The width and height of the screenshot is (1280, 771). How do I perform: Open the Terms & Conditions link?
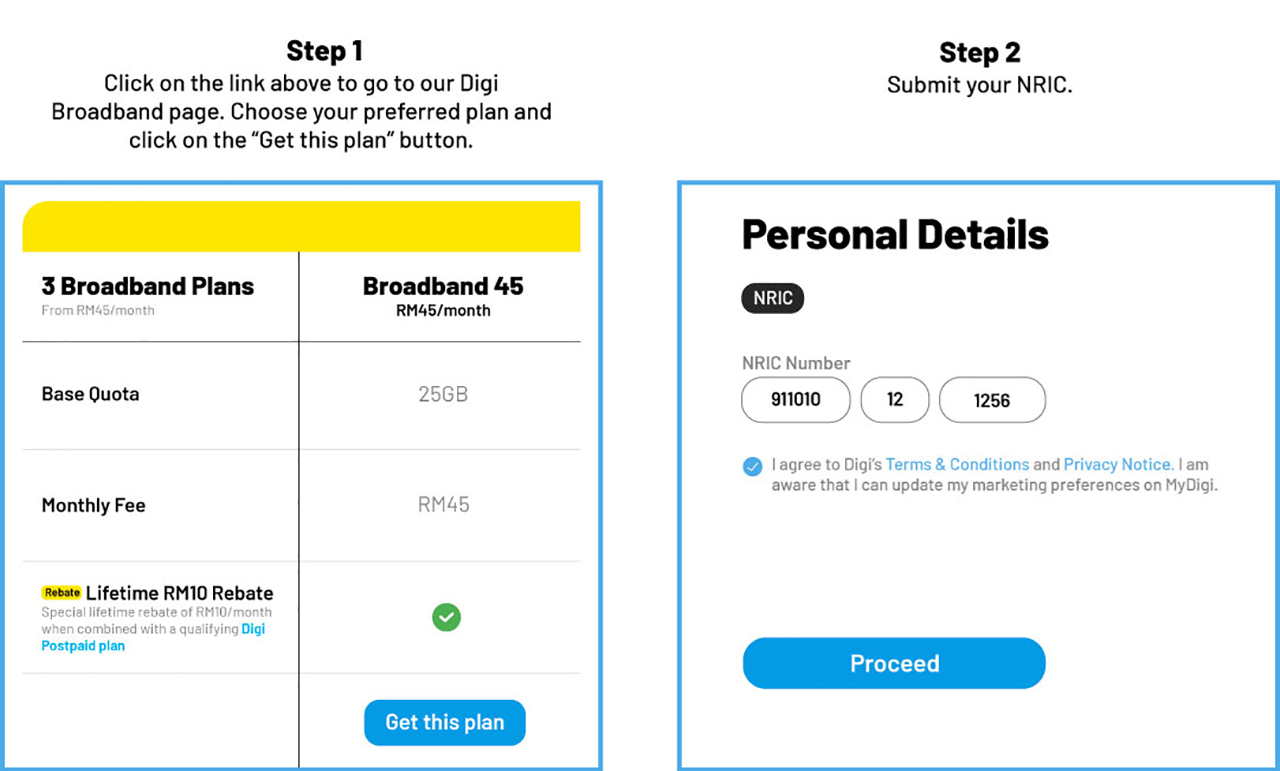pos(957,464)
